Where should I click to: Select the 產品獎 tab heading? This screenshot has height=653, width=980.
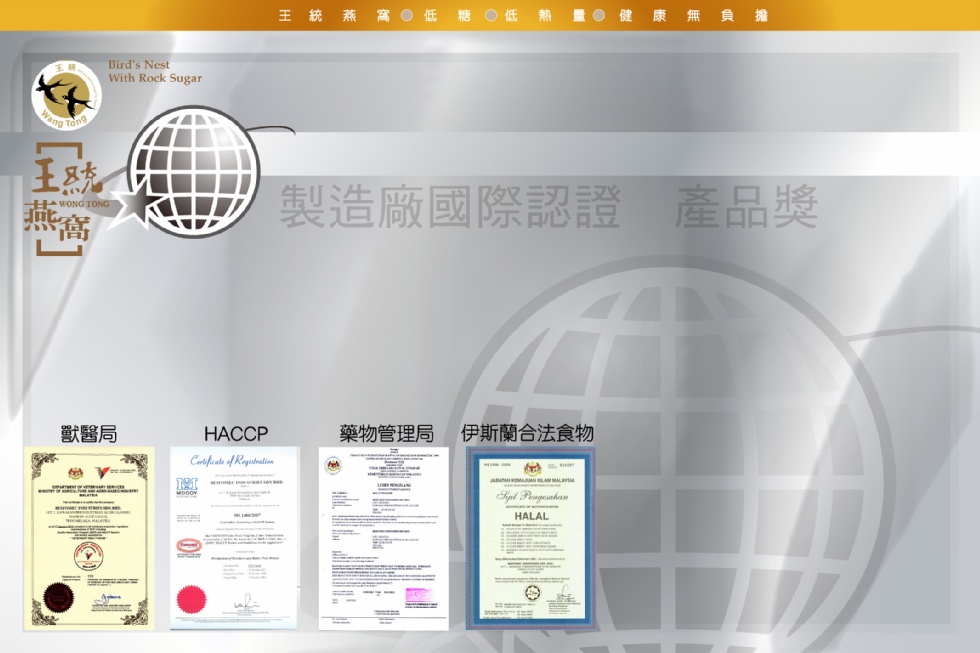pos(746,207)
